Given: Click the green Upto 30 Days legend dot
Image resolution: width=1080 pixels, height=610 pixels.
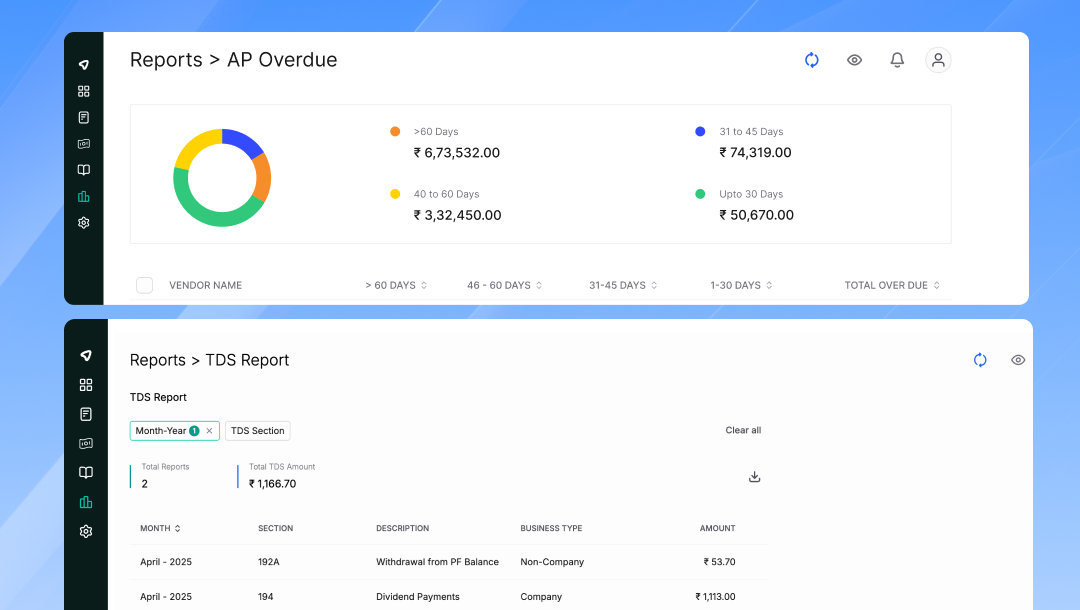Looking at the screenshot, I should click(x=700, y=194).
